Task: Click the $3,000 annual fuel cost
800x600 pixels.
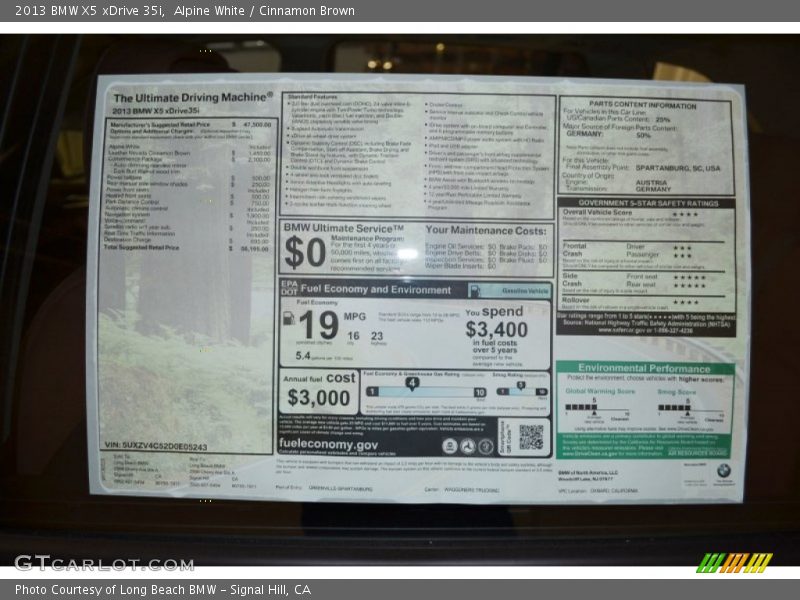Action: coord(319,397)
